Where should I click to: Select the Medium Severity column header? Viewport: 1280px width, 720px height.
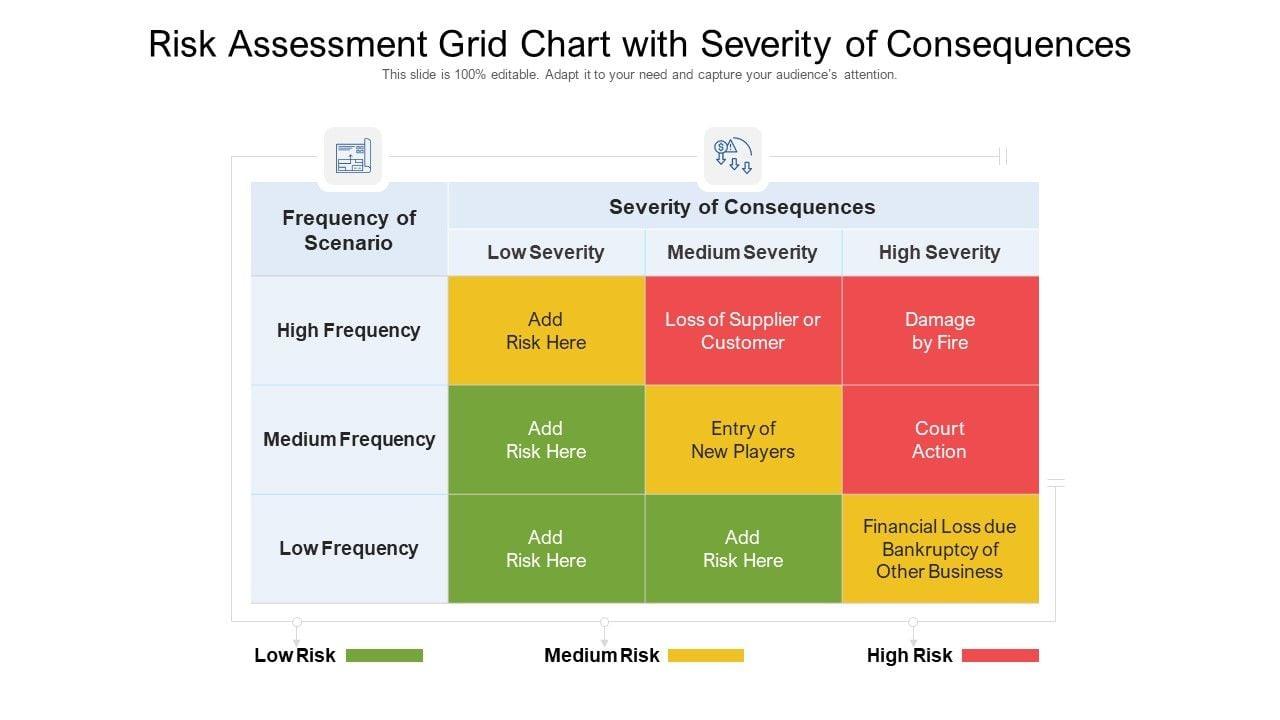[x=742, y=253]
